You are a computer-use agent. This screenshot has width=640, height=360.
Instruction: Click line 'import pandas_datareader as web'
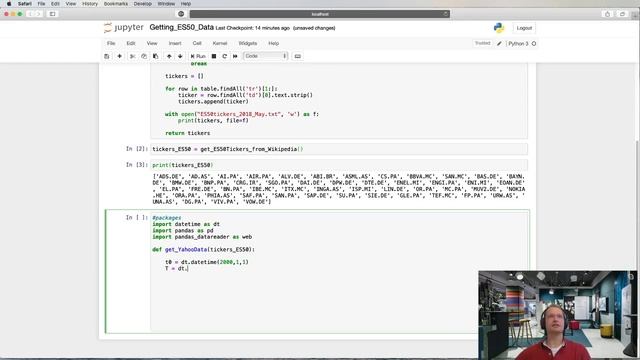(202, 237)
